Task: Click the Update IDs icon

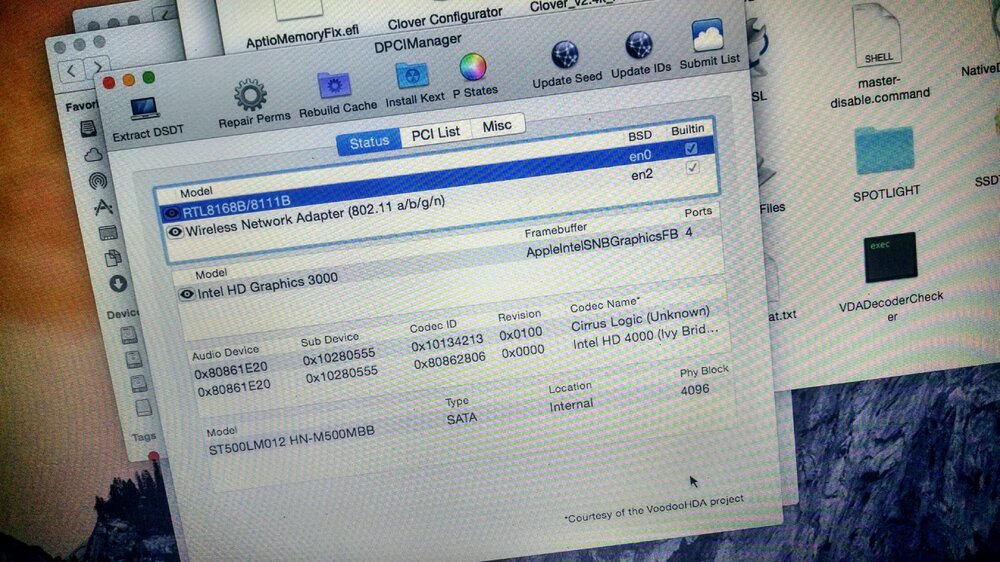Action: [x=639, y=47]
